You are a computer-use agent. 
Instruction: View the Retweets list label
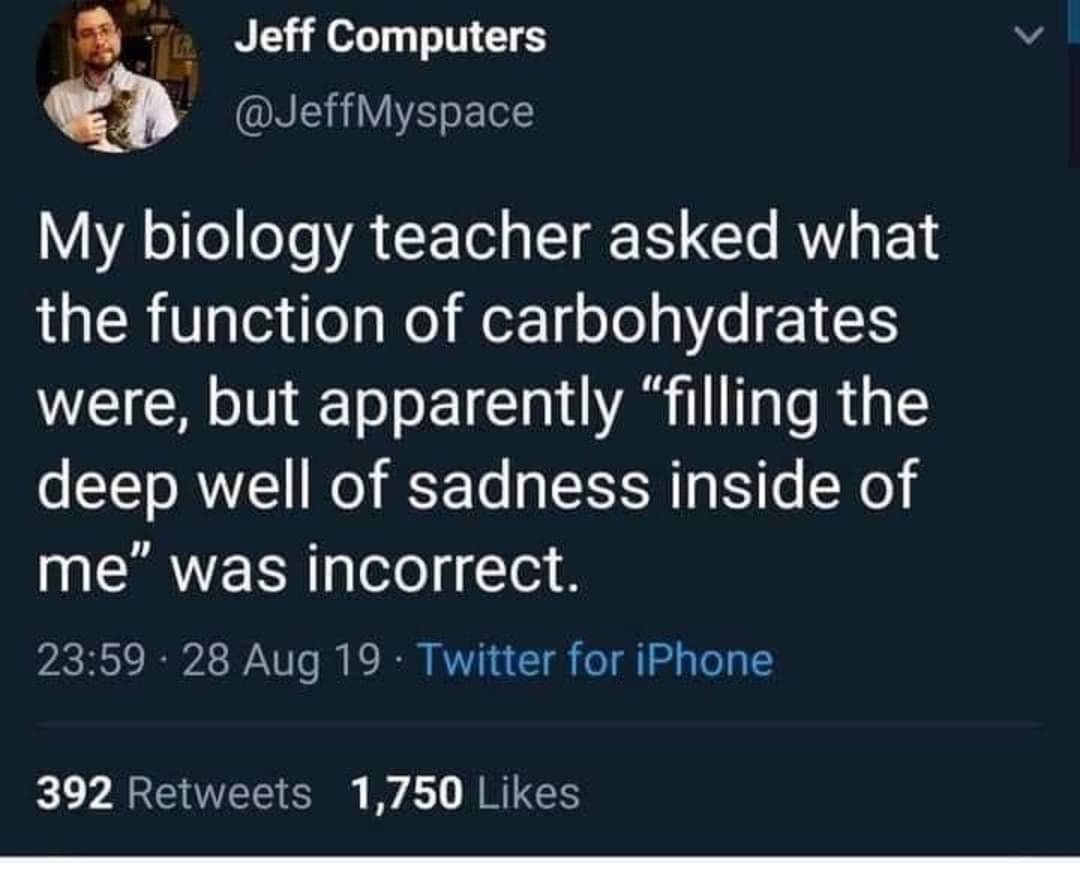pyautogui.click(x=220, y=793)
